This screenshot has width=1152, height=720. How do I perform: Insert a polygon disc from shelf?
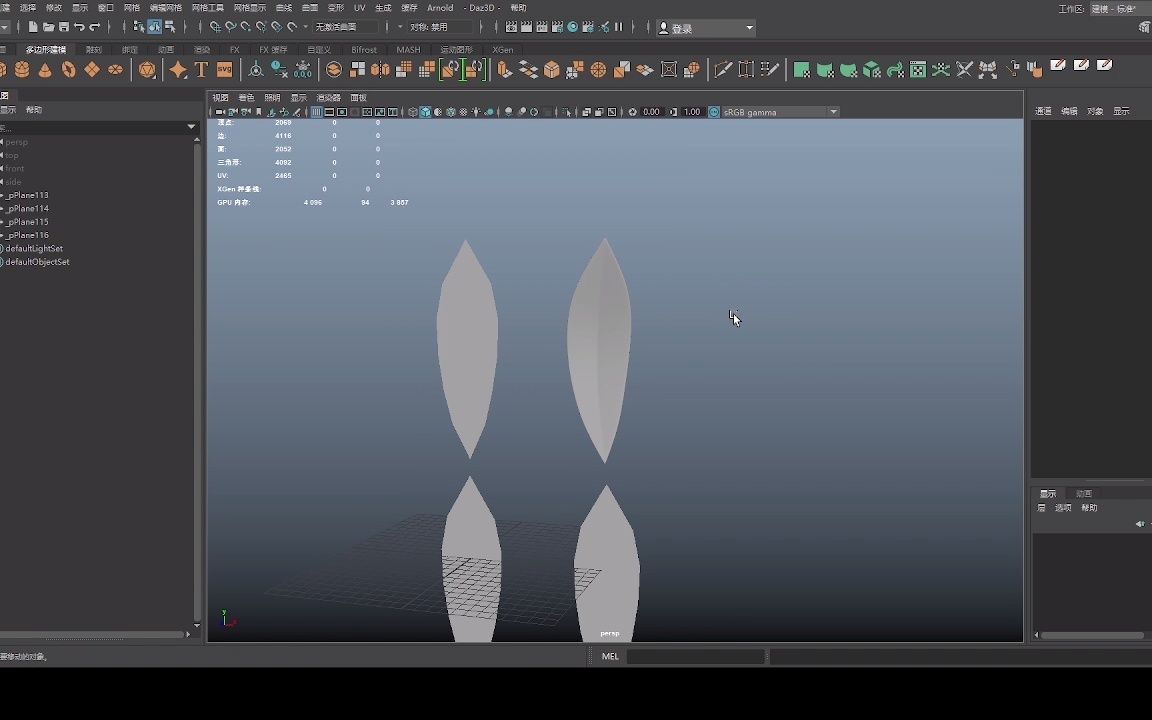pyautogui.click(x=115, y=70)
